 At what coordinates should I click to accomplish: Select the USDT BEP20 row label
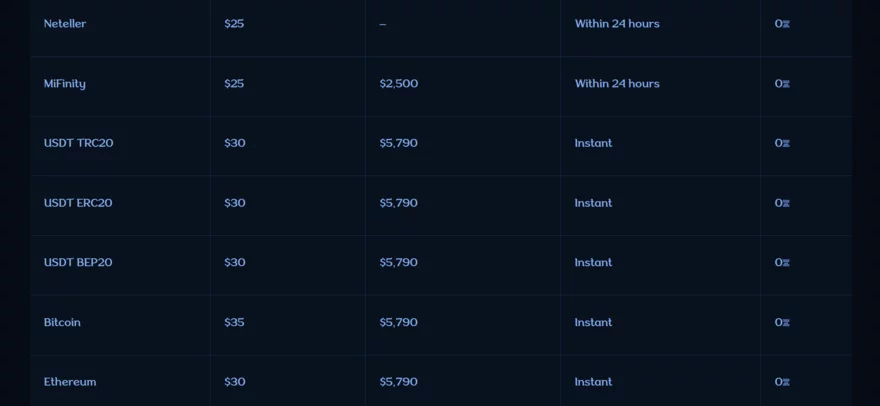pyautogui.click(x=78, y=263)
